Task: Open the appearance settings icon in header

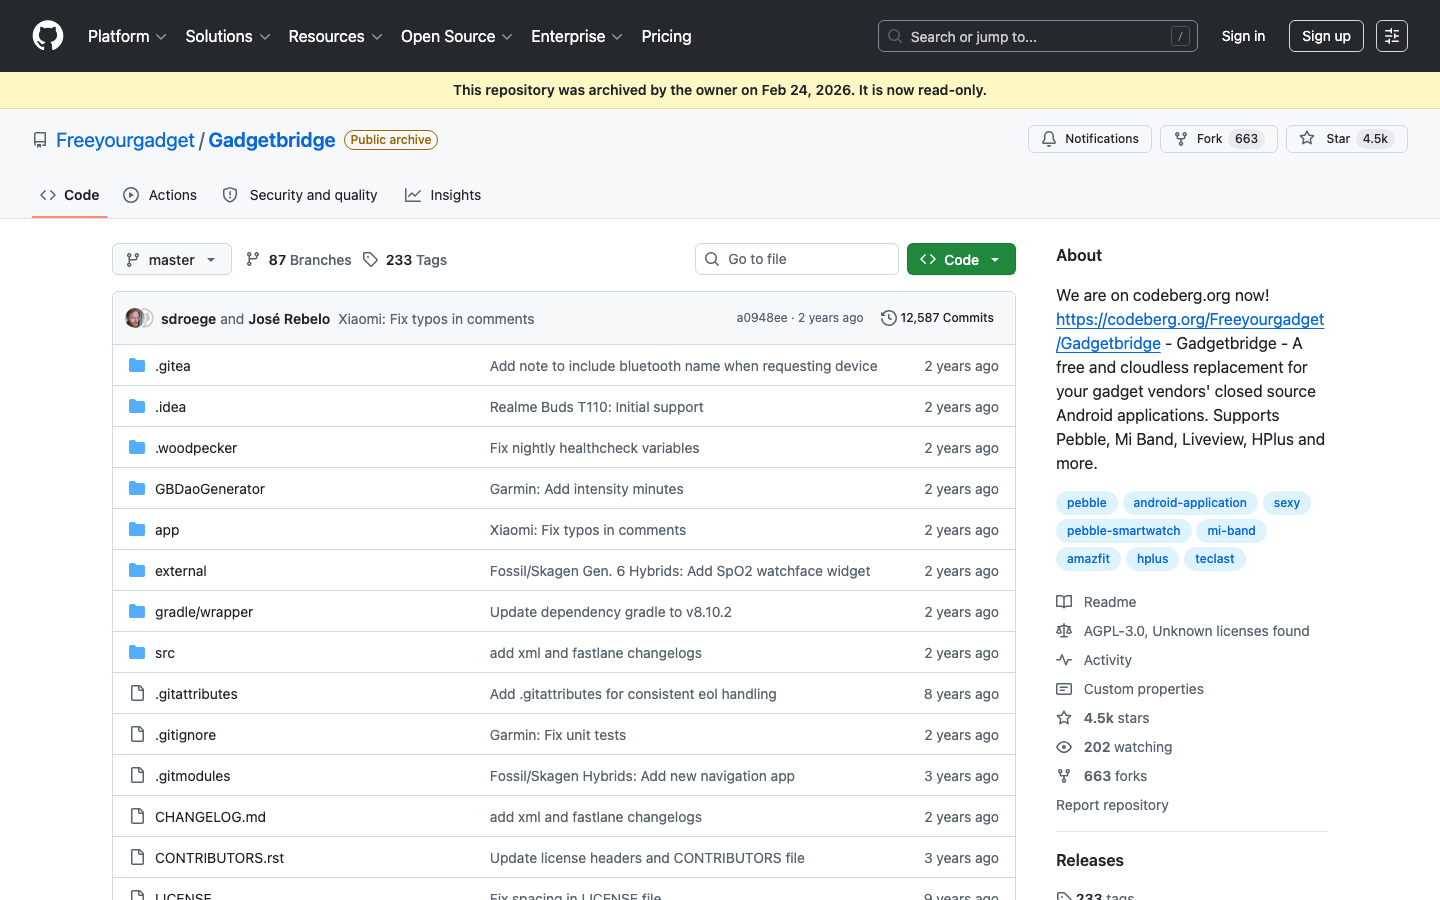Action: click(1391, 36)
